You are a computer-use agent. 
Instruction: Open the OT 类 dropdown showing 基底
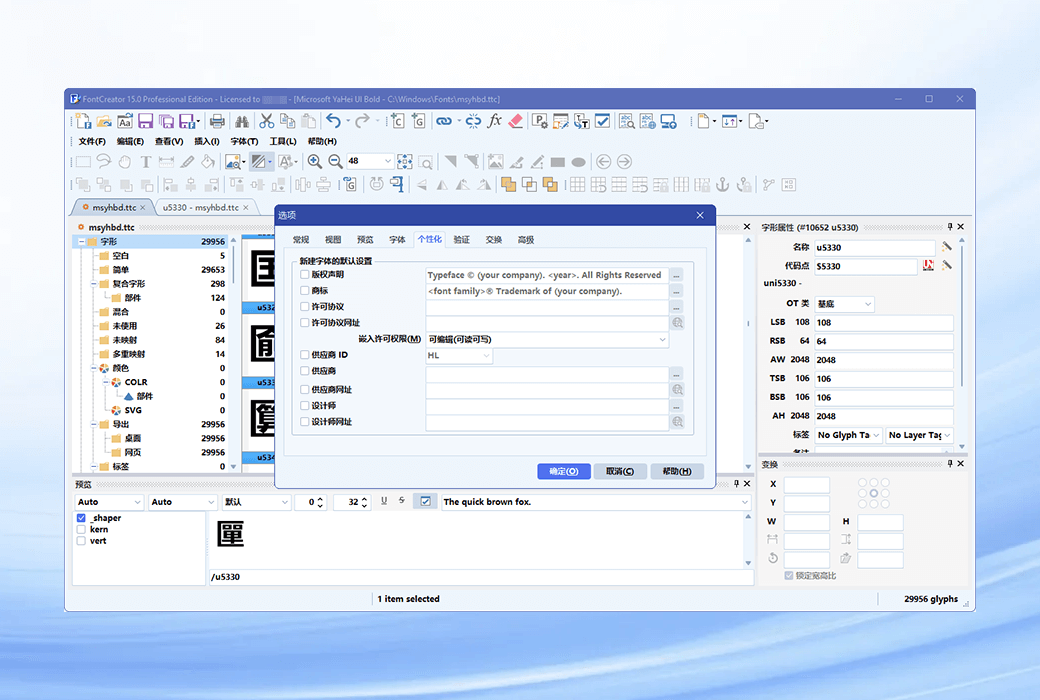pyautogui.click(x=844, y=304)
